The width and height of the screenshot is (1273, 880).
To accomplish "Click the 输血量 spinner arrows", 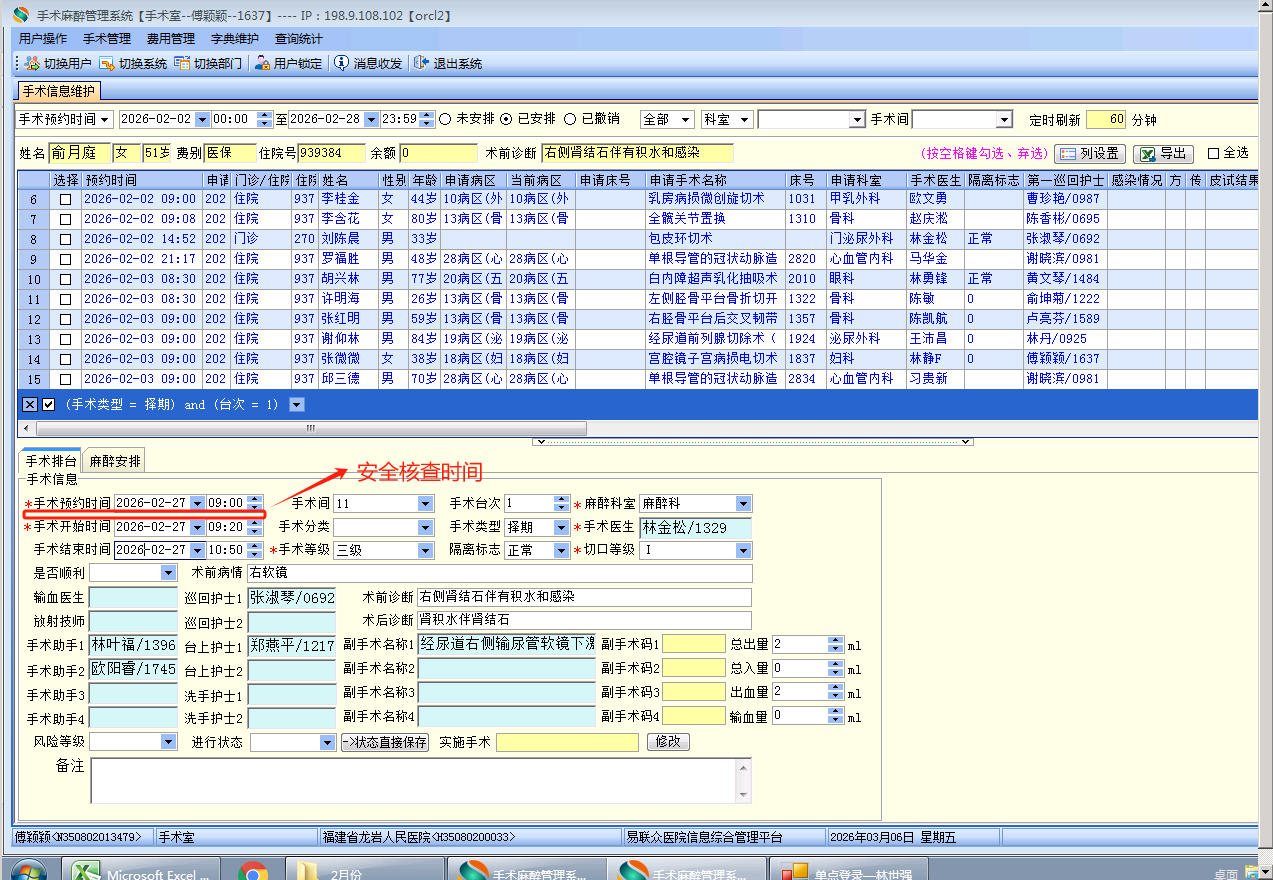I will pos(837,716).
